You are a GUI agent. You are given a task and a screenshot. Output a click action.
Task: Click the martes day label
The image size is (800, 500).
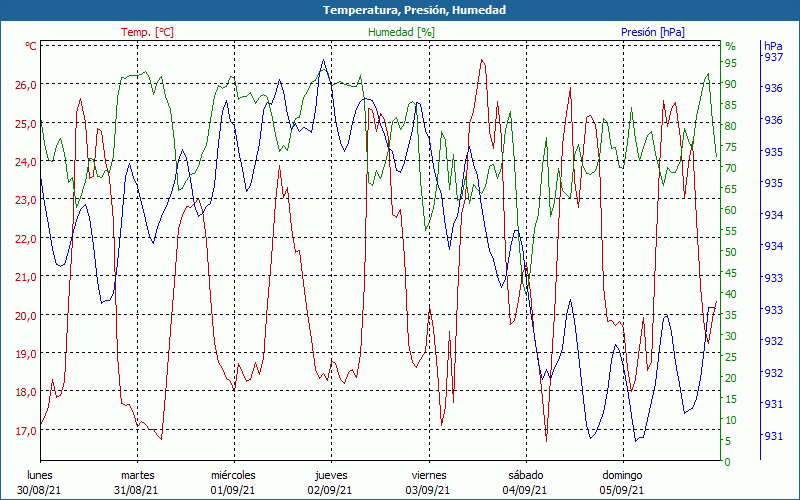tap(137, 475)
